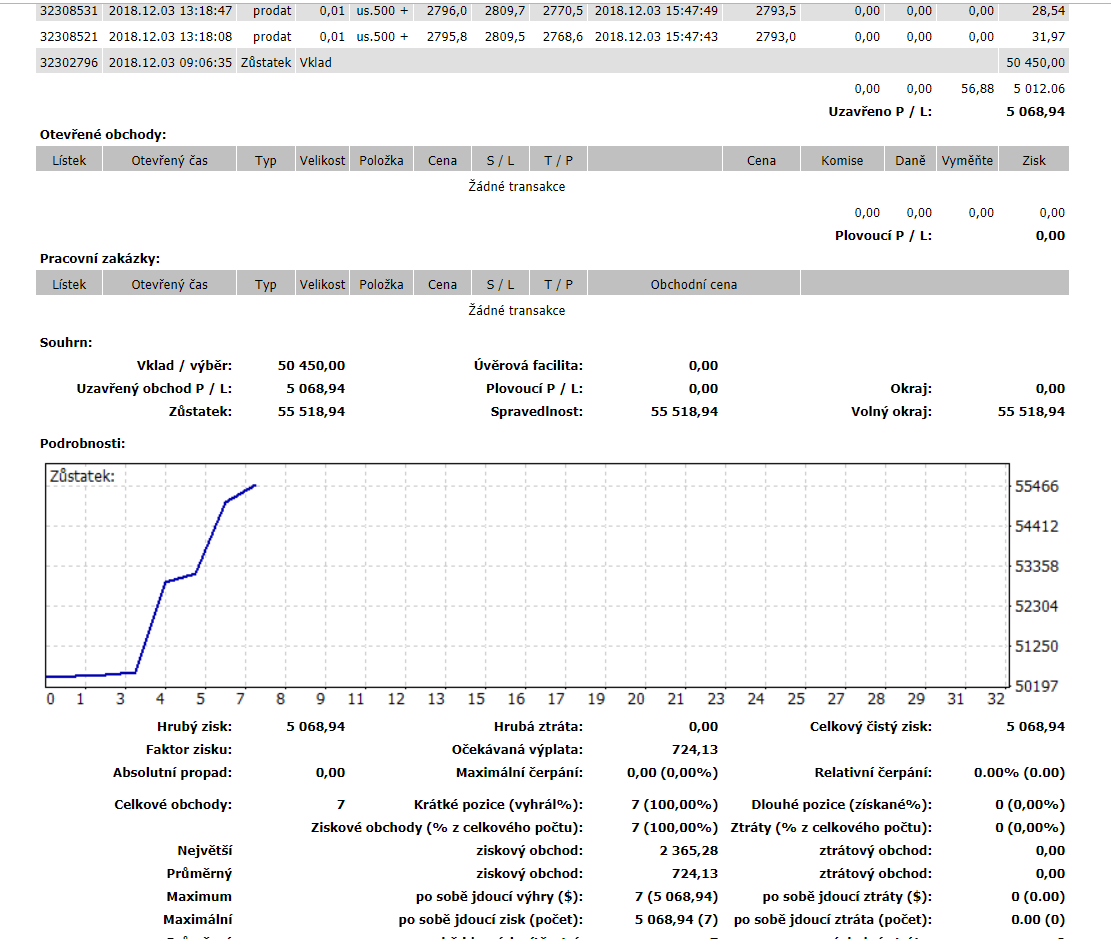Click the Vklad comment in the deposit row
The image size is (1111, 939).
(315, 62)
